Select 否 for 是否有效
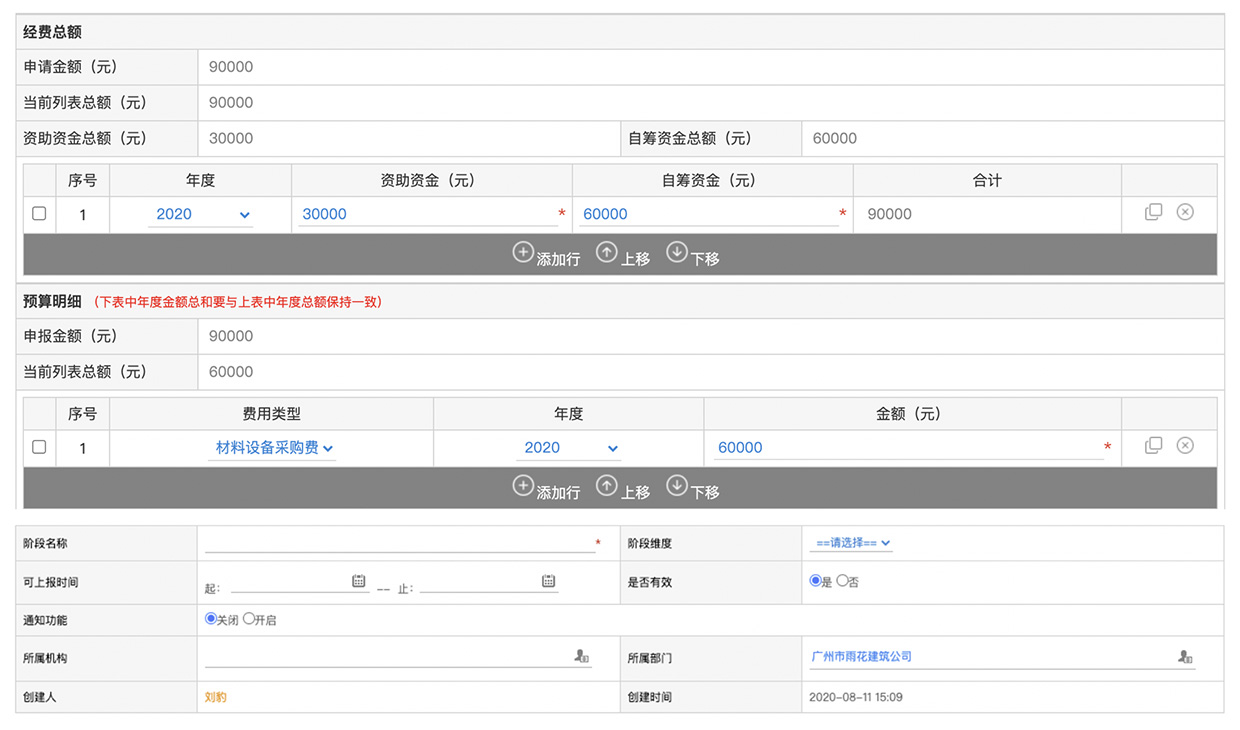The image size is (1240, 730). tap(842, 581)
